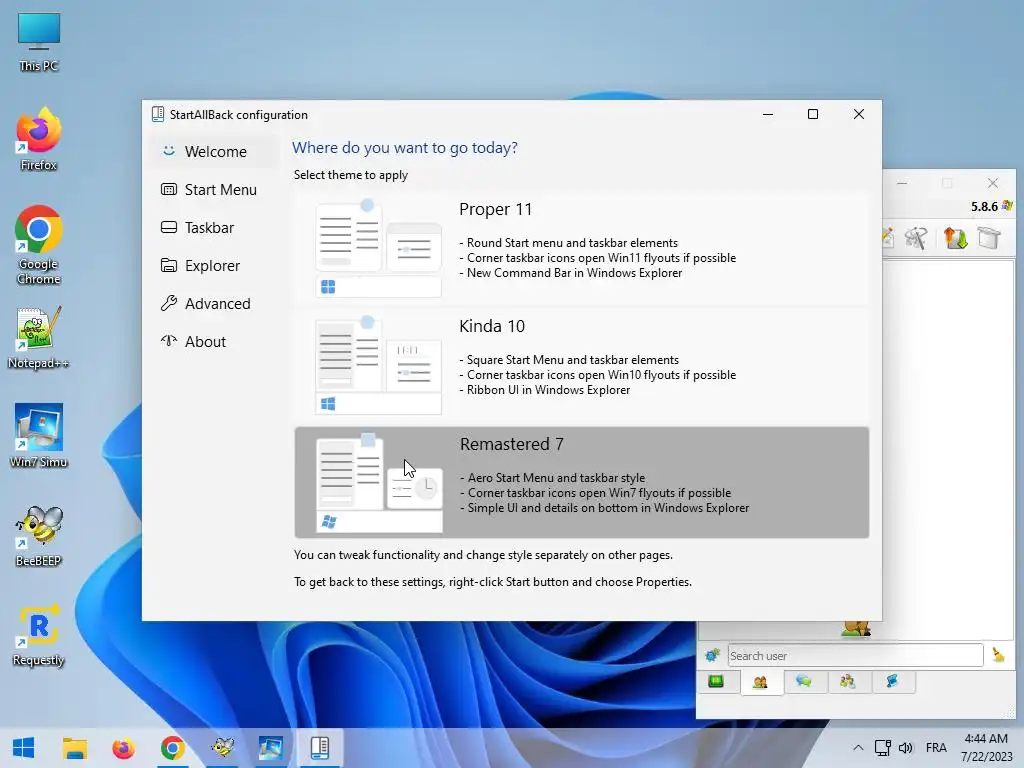Click BeeBEEP bee logo beside version 5.8.6
Screen dimensions: 1024x768
click(1008, 206)
